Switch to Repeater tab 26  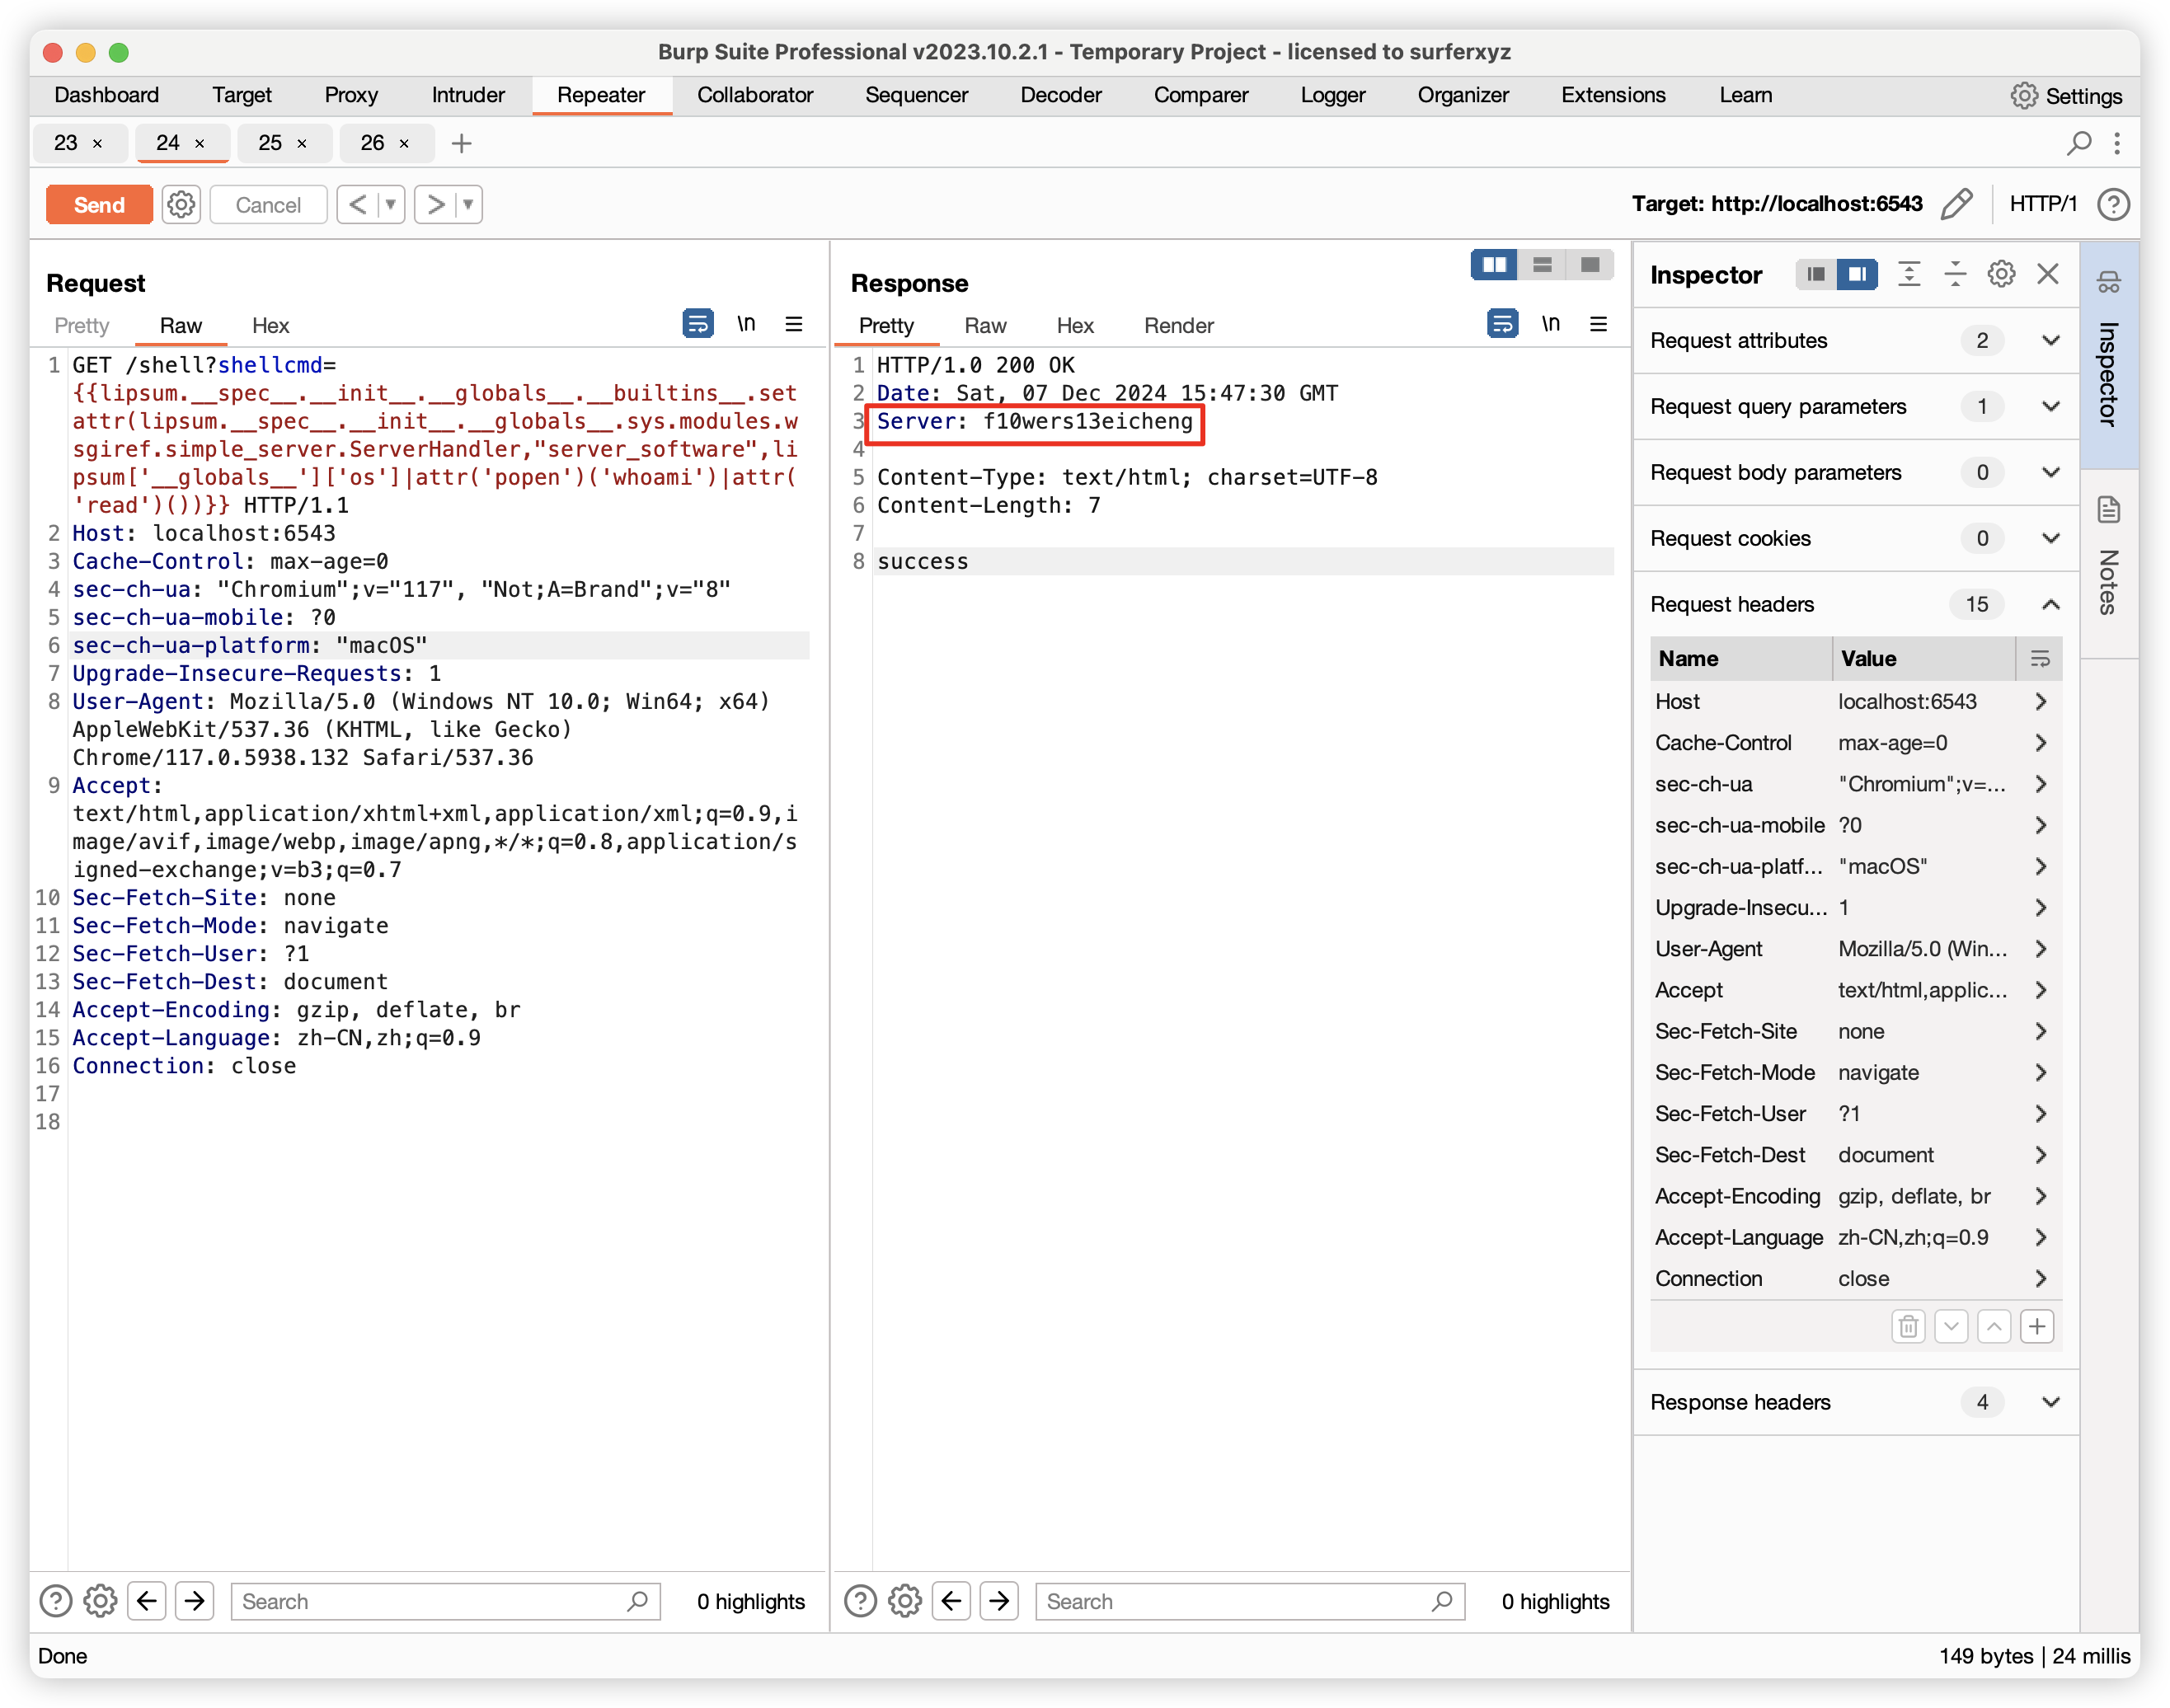point(372,143)
